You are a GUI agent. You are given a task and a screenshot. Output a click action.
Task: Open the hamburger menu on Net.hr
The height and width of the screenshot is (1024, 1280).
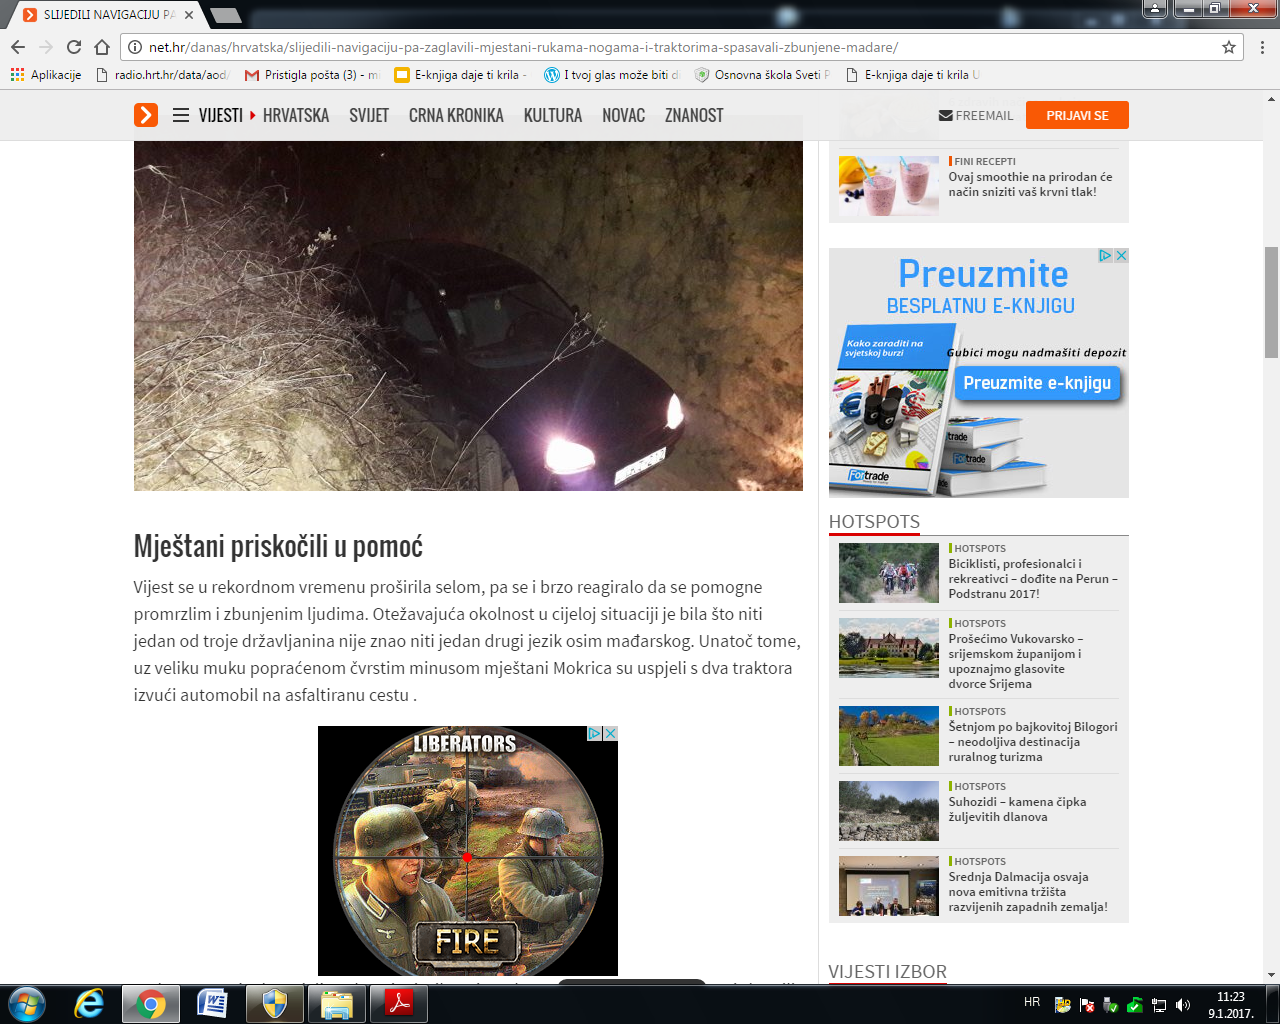tap(181, 115)
